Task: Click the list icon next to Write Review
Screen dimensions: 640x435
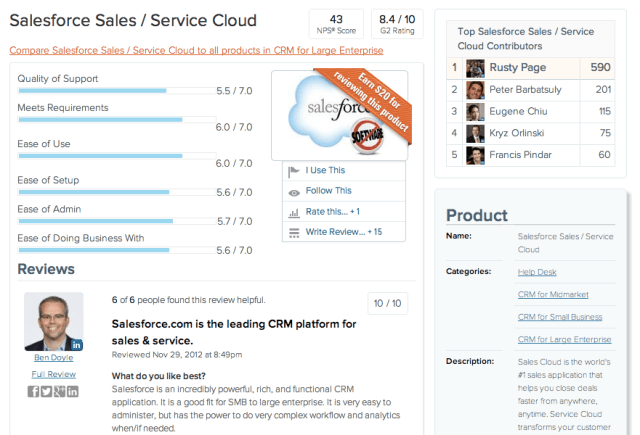Action: (x=294, y=233)
